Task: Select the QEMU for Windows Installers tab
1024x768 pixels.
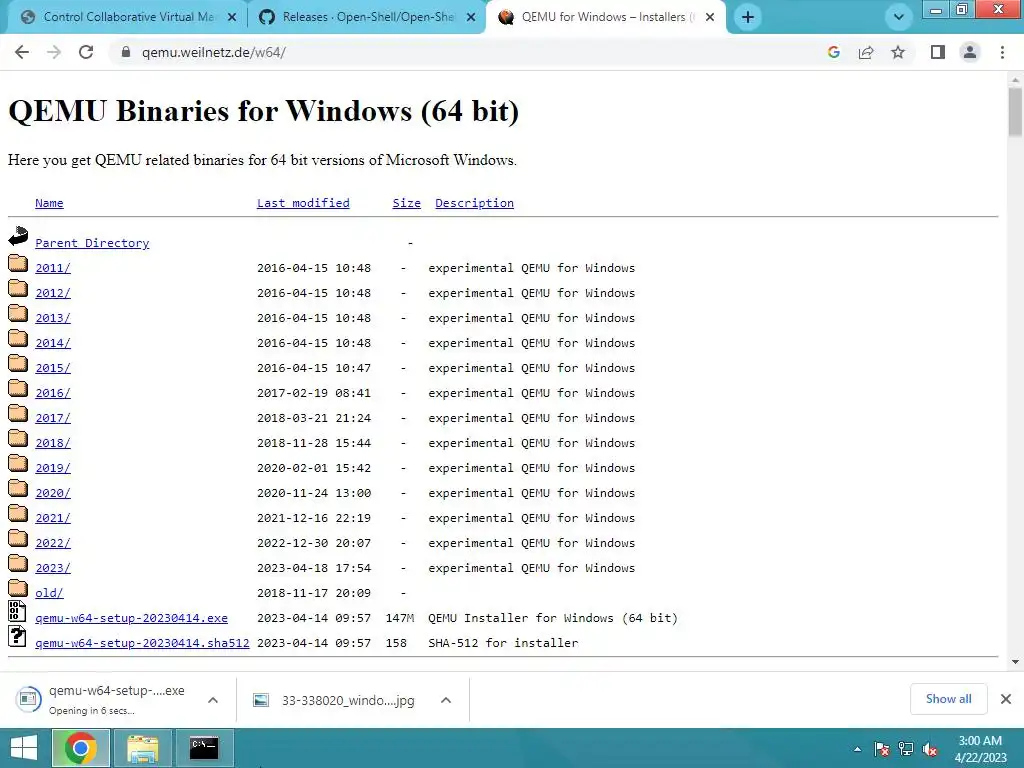Action: pos(604,17)
